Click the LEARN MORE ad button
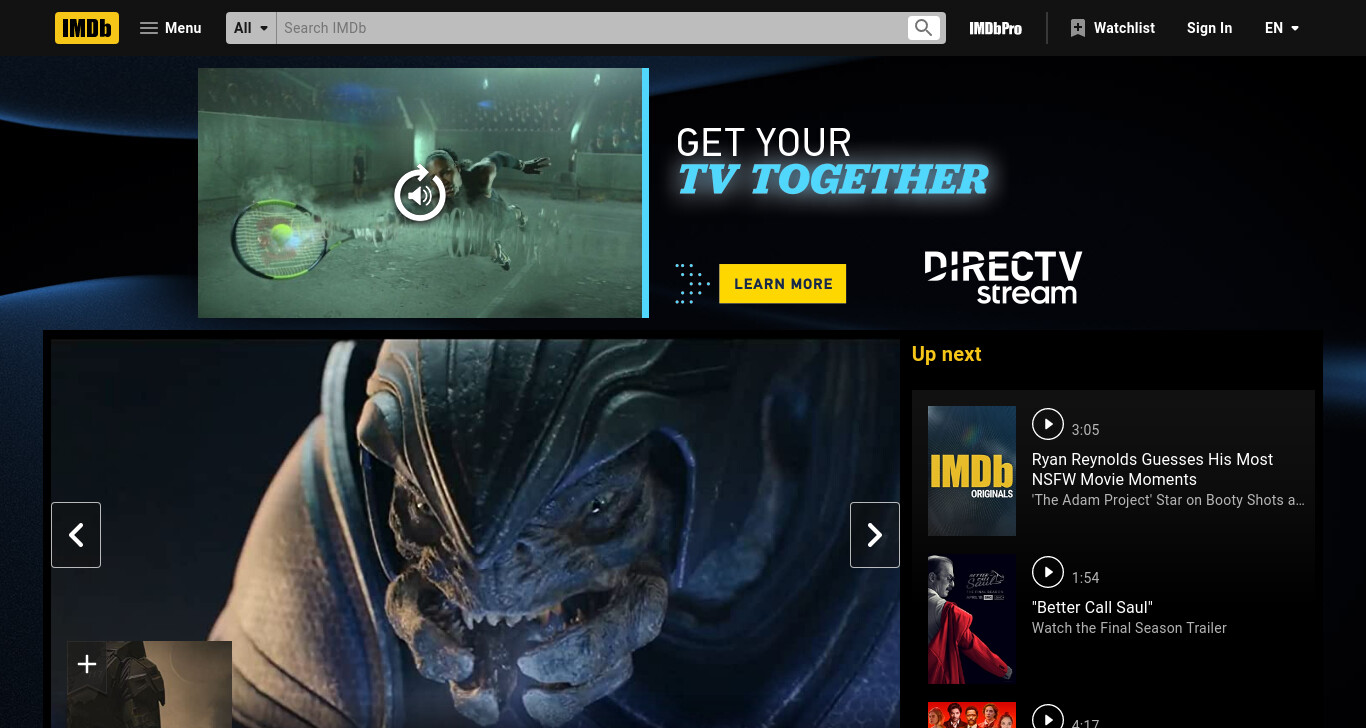 (783, 284)
